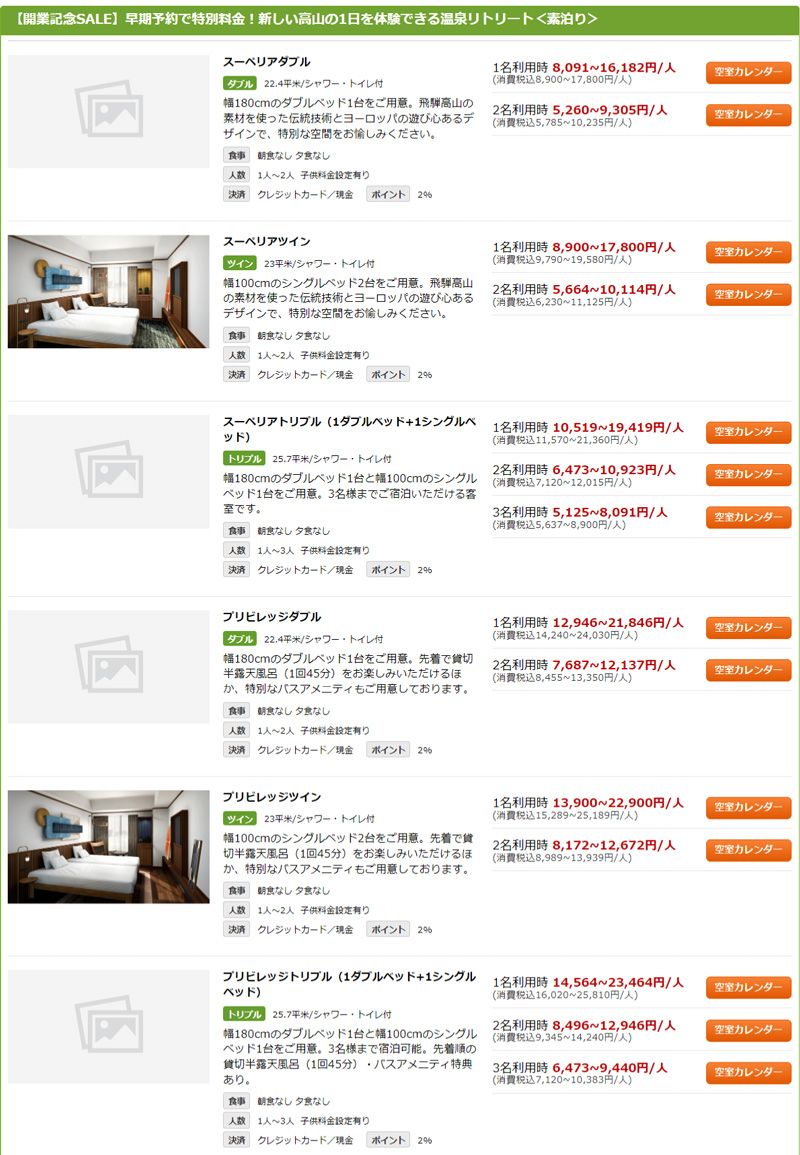The width and height of the screenshot is (800, 1155).
Task: Open vacancy calendar for Superior Double 1-person rate
Action: 748,72
